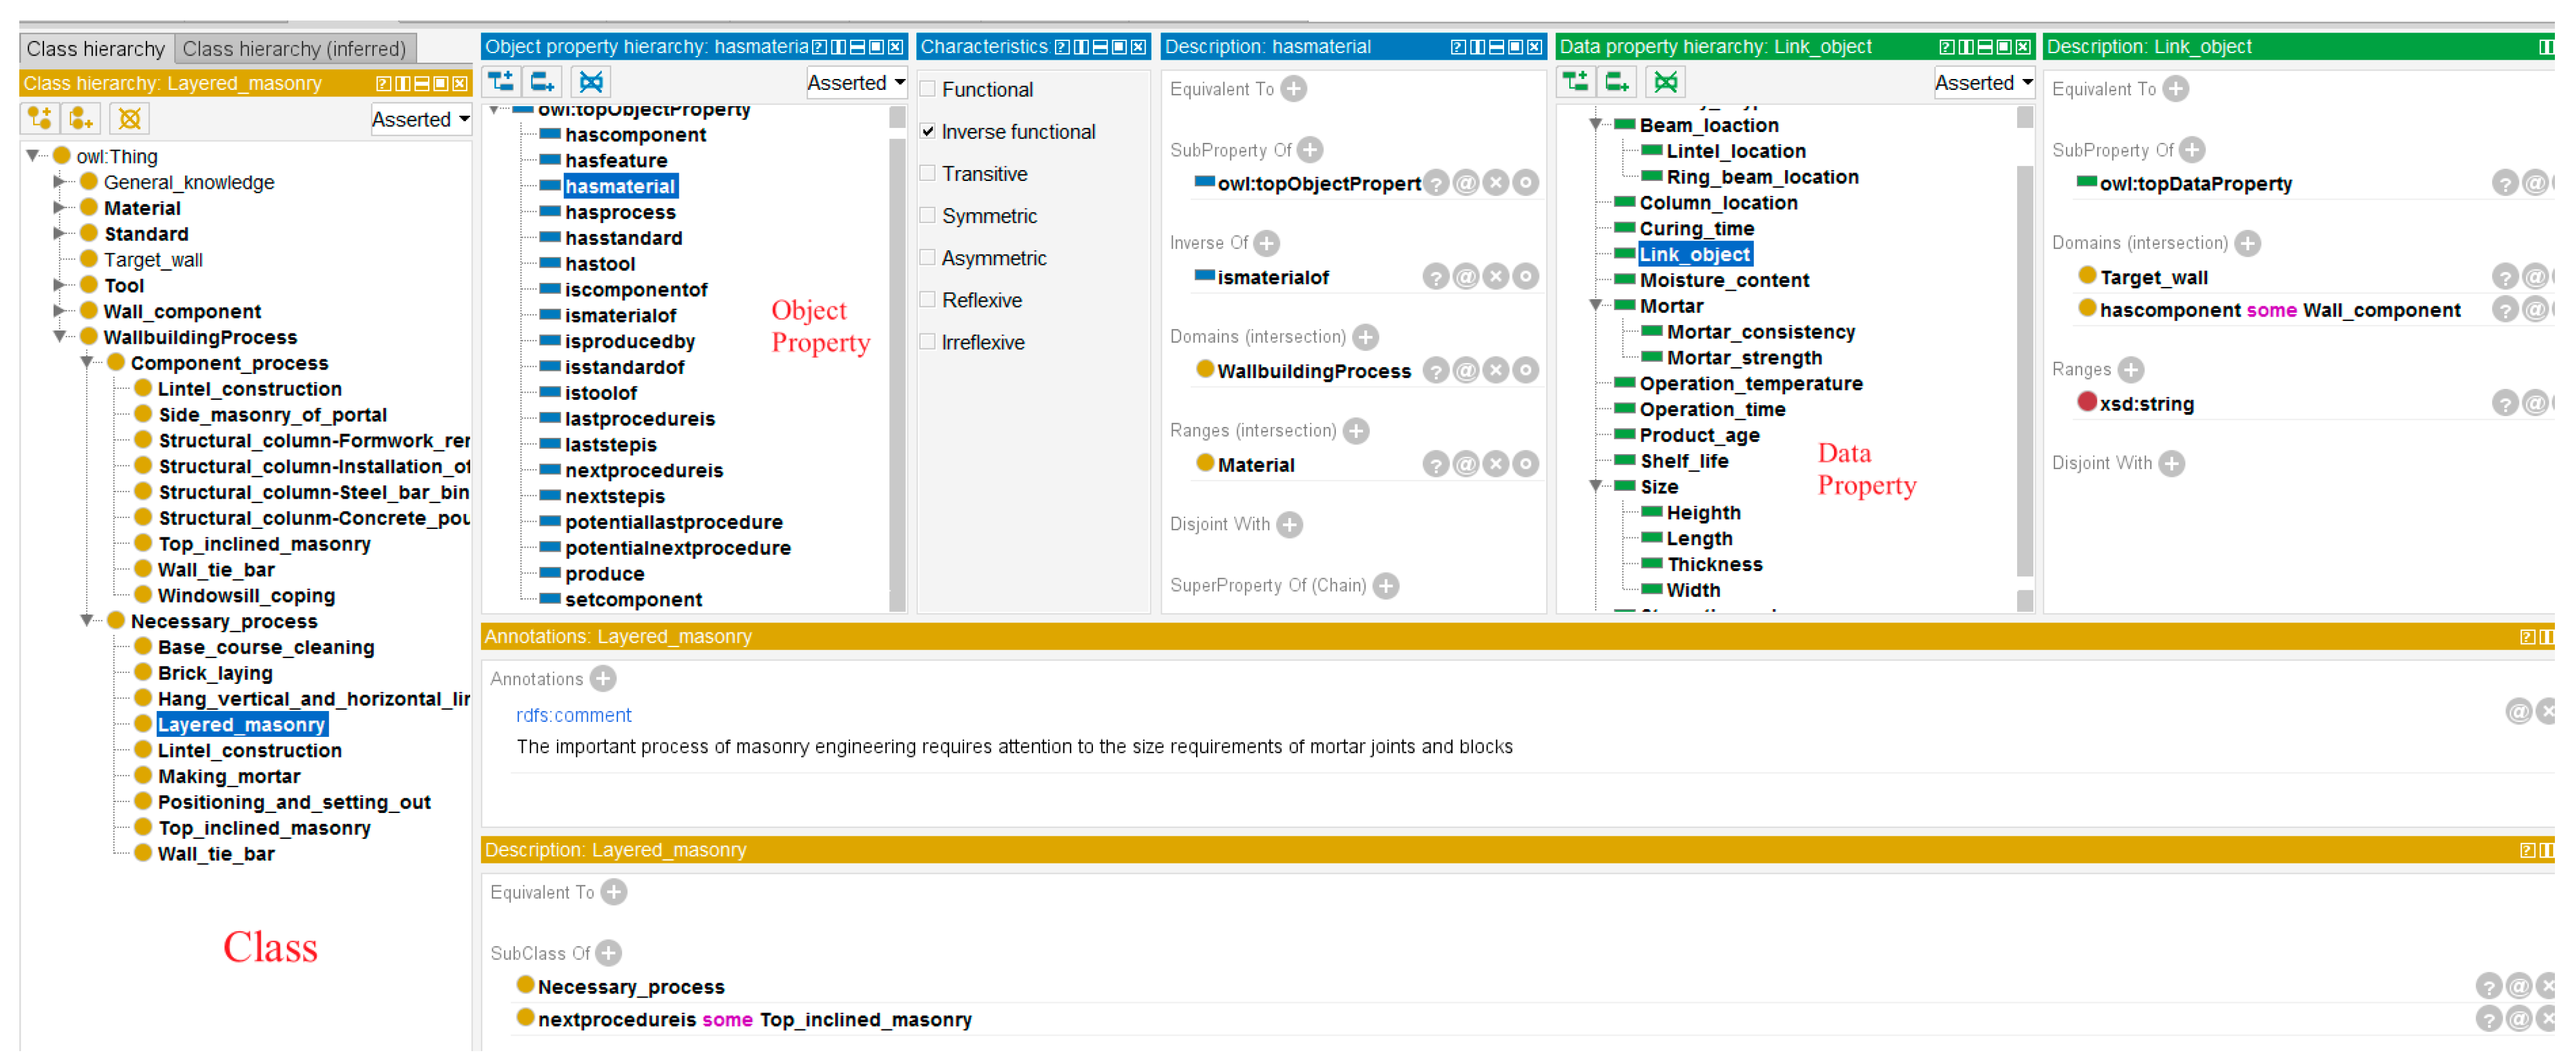2576x1062 pixels.
Task: Click the object property hierarchy scrollbar
Action: pos(896,360)
